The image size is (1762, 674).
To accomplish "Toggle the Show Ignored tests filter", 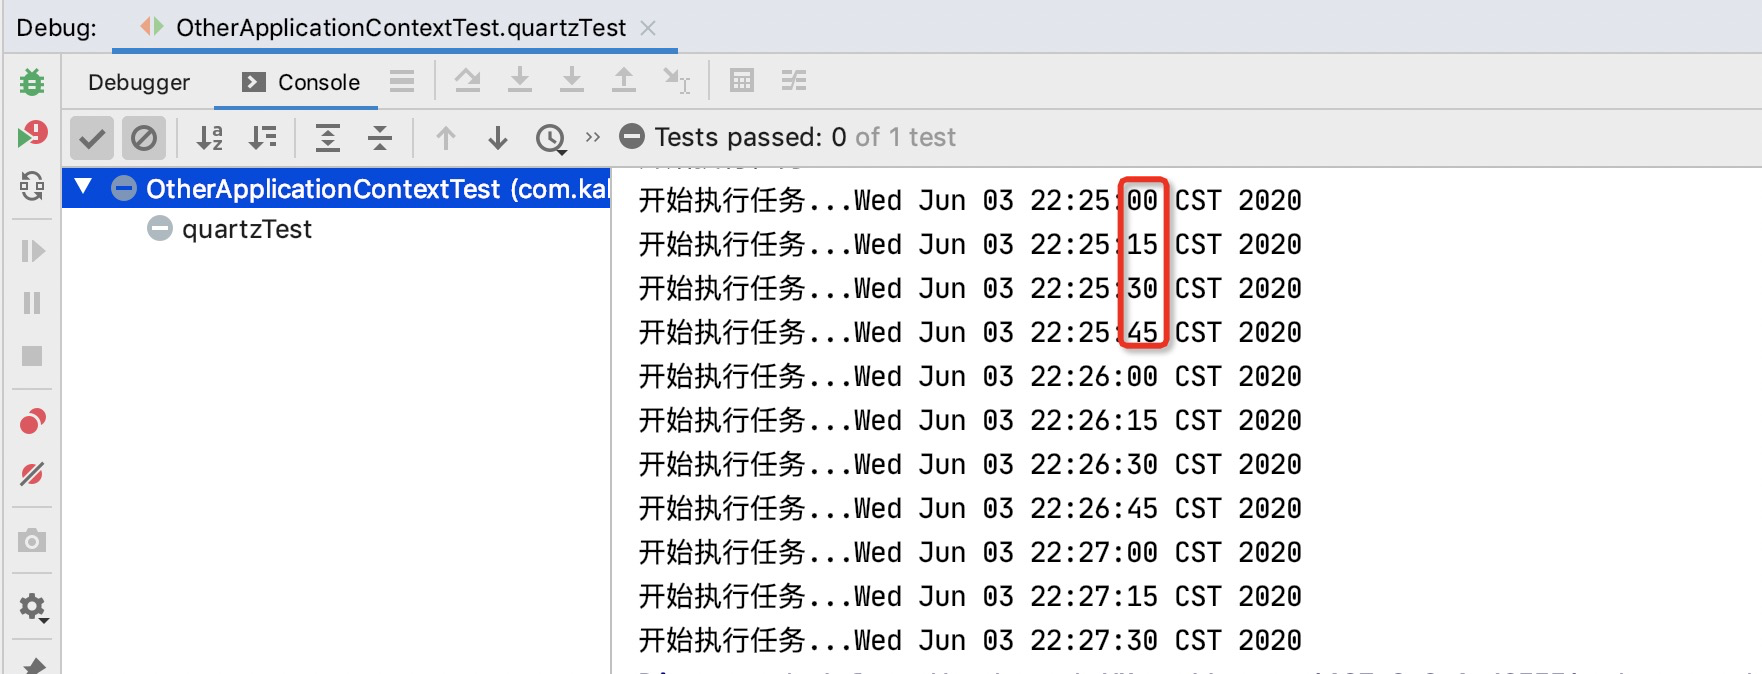I will tap(144, 138).
